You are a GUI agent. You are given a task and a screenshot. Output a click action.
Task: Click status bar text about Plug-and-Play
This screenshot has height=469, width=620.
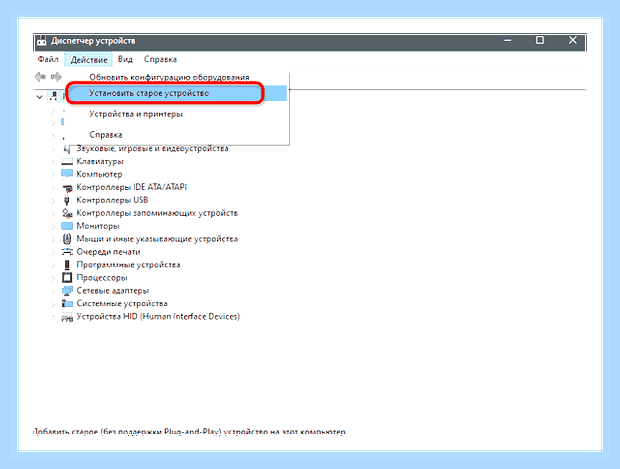coord(190,431)
